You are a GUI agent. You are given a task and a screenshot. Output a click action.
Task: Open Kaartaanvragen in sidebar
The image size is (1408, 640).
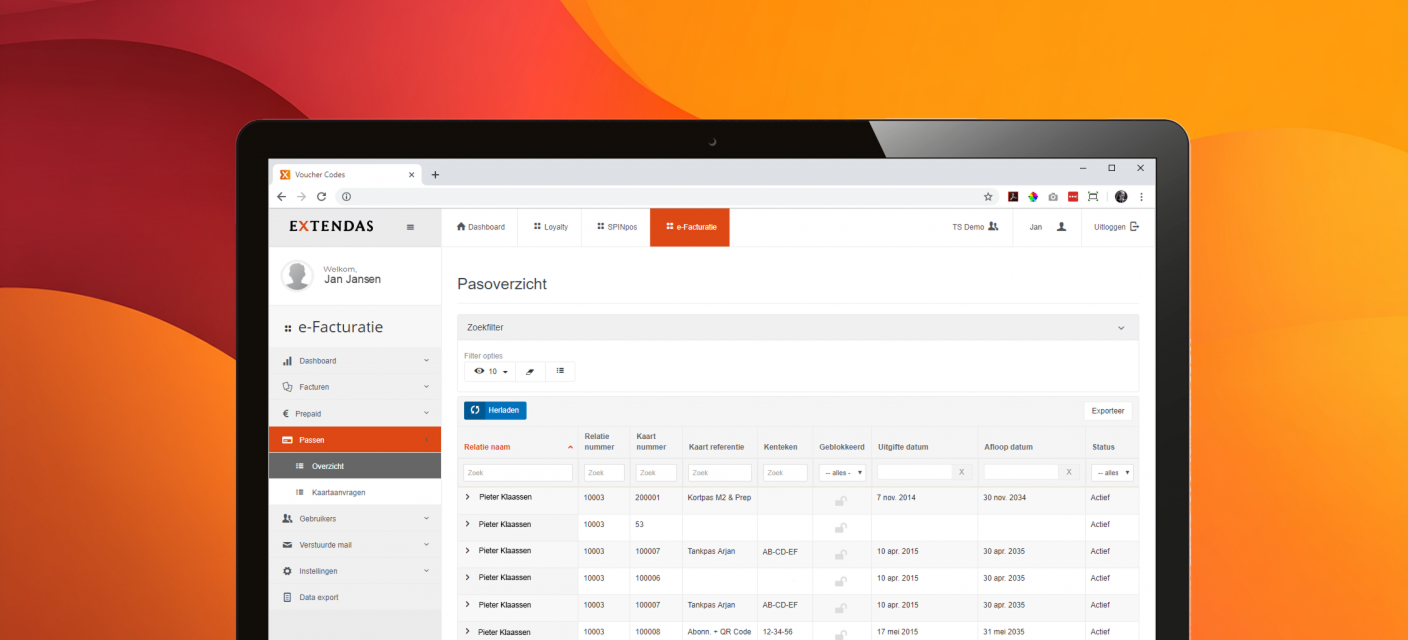pyautogui.click(x=355, y=492)
